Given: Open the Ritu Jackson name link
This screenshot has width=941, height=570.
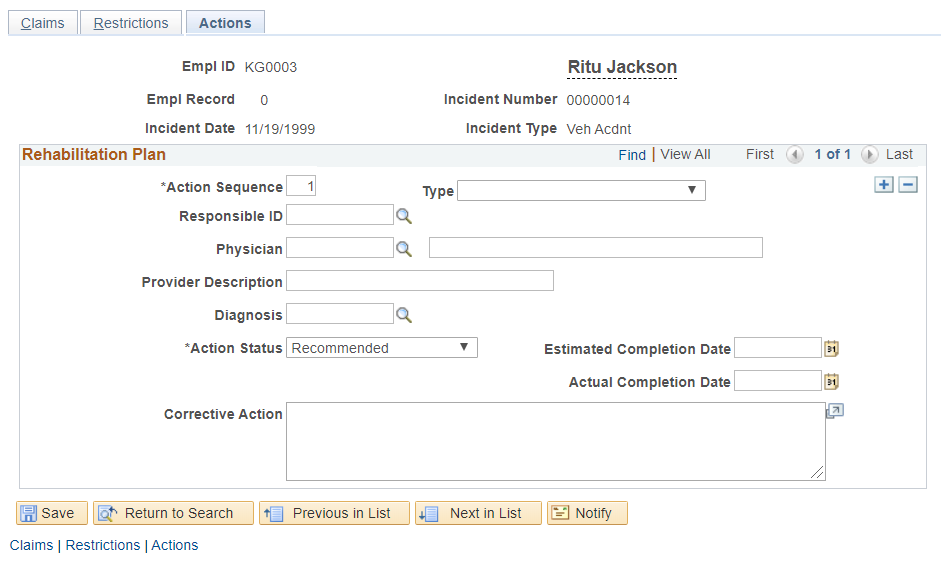Looking at the screenshot, I should 622,67.
